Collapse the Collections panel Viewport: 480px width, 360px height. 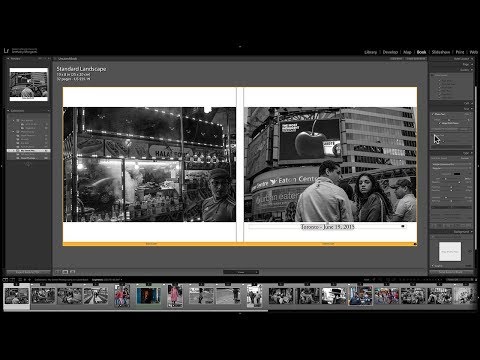[8, 111]
